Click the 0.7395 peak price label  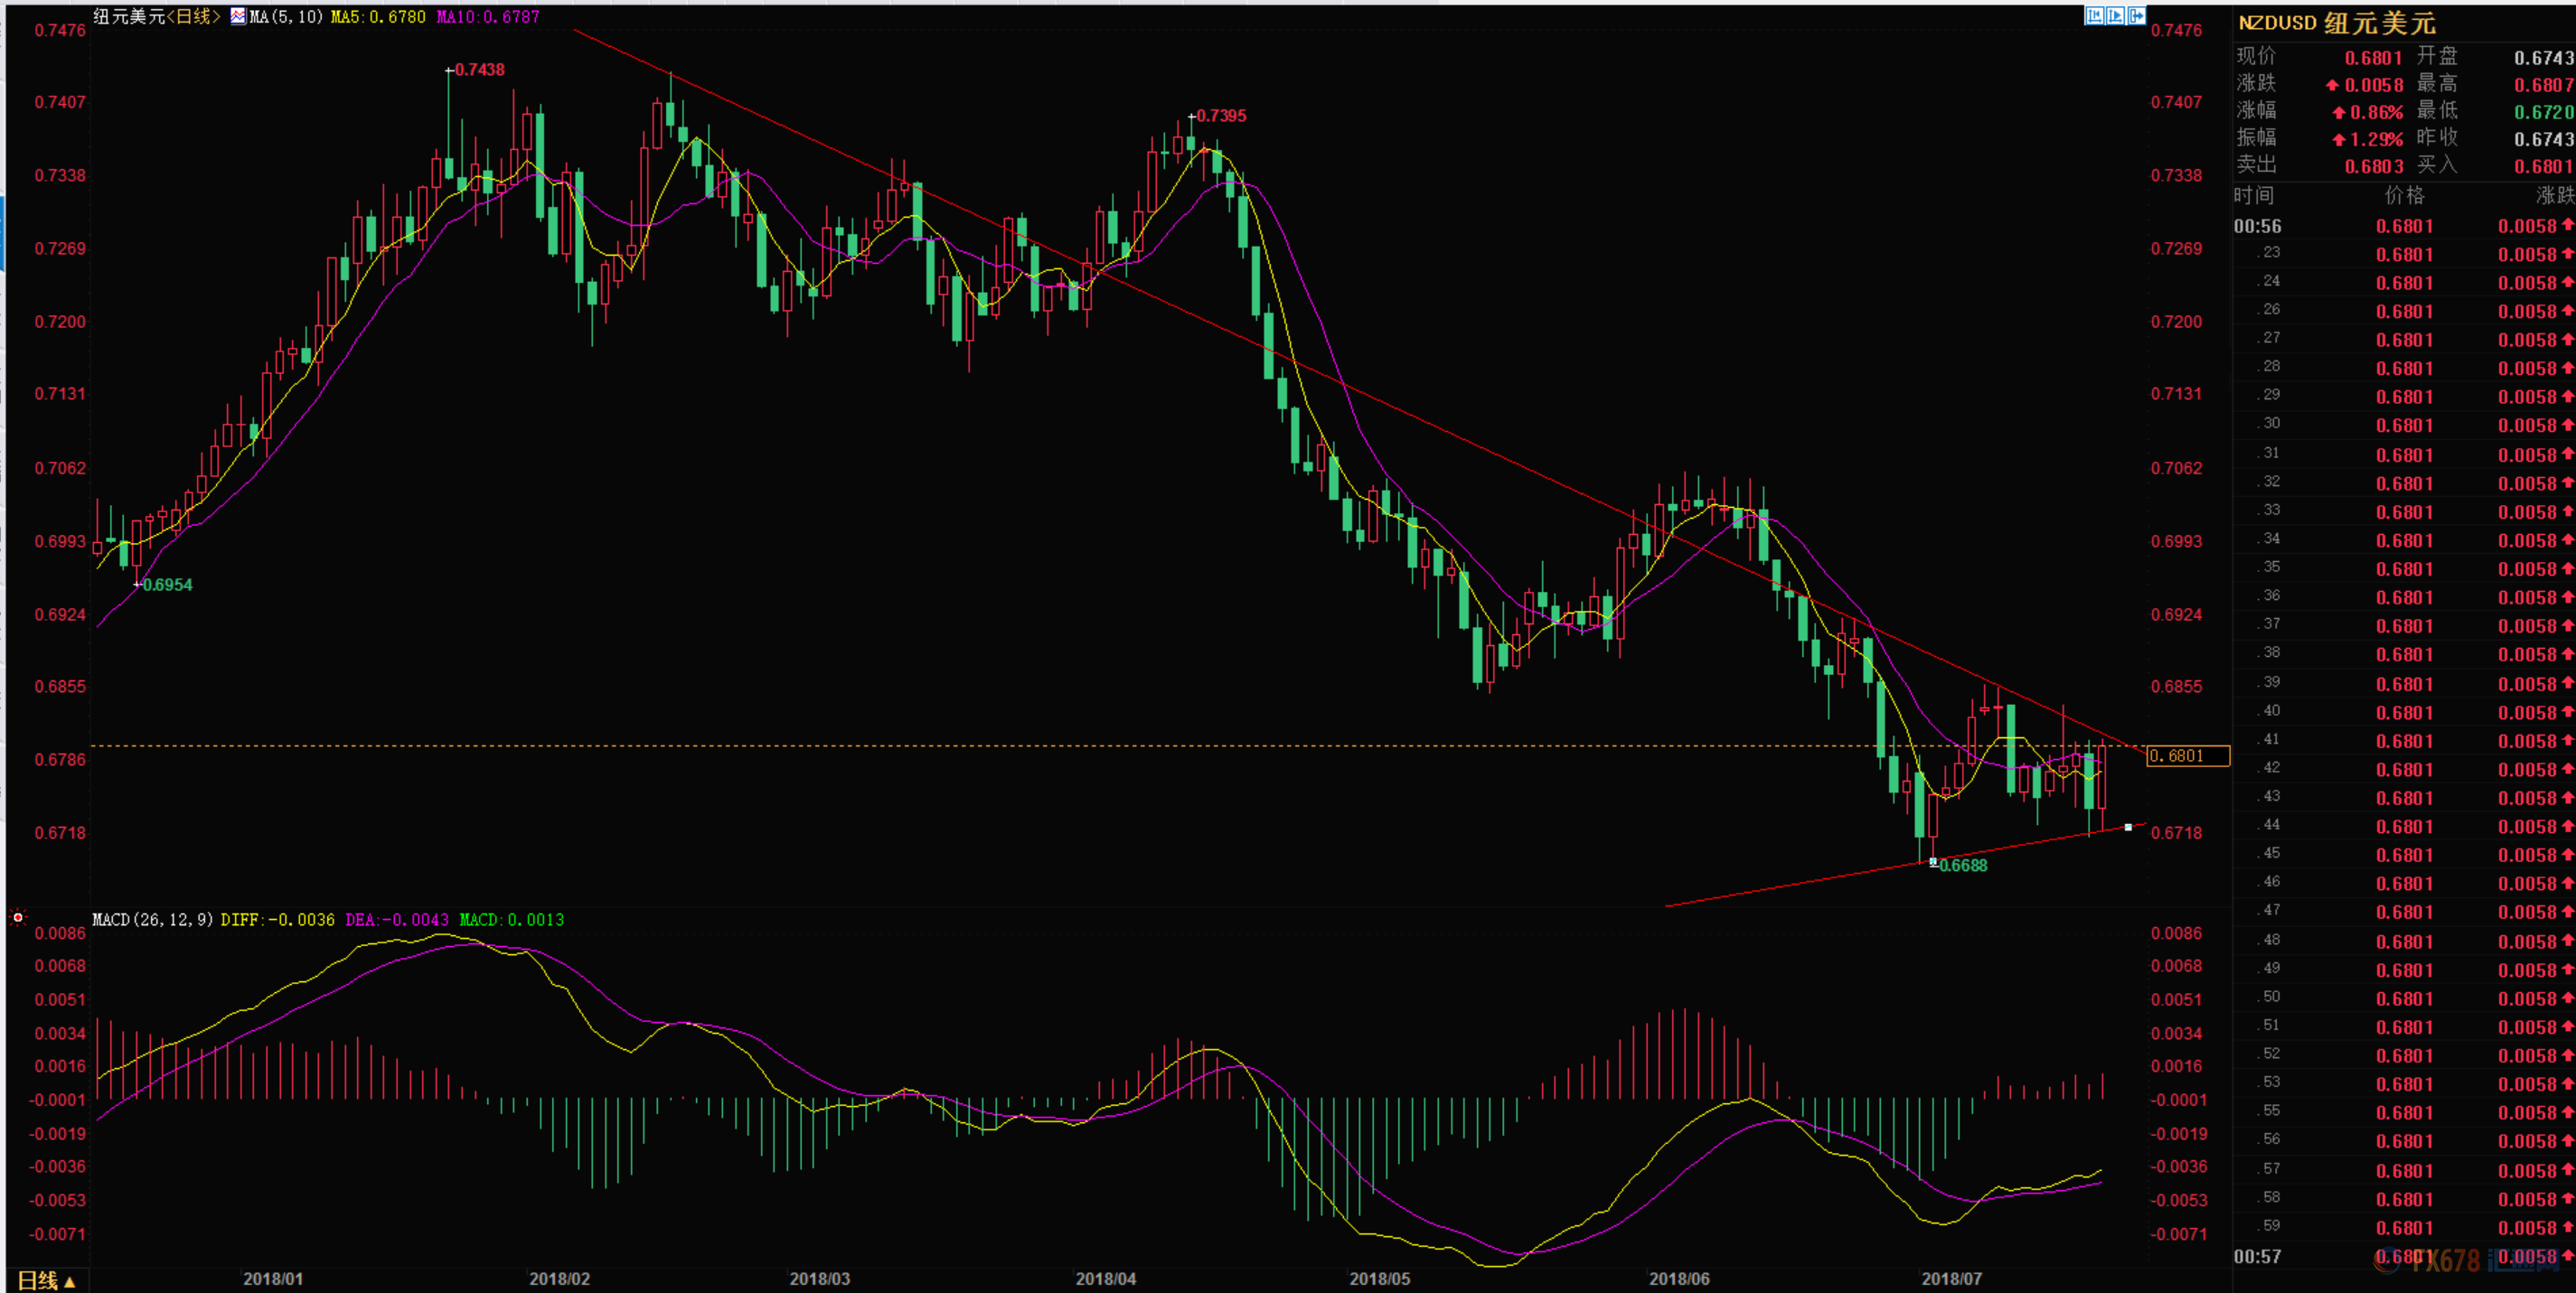pyautogui.click(x=1222, y=116)
